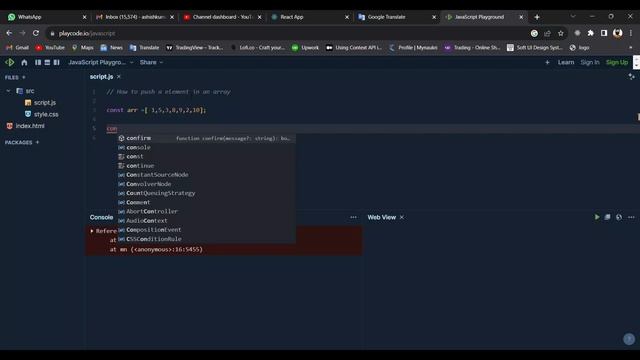The image size is (640, 360).
Task: Choose const from the autocomplete list
Action: click(x=206, y=157)
